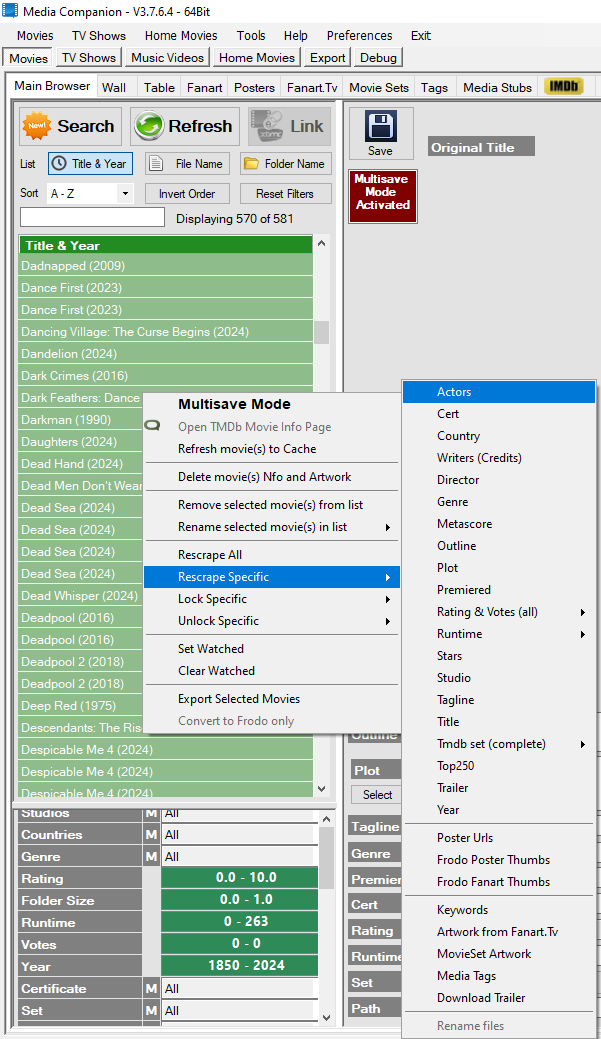Open Countries filter All dropdown

pos(239,835)
